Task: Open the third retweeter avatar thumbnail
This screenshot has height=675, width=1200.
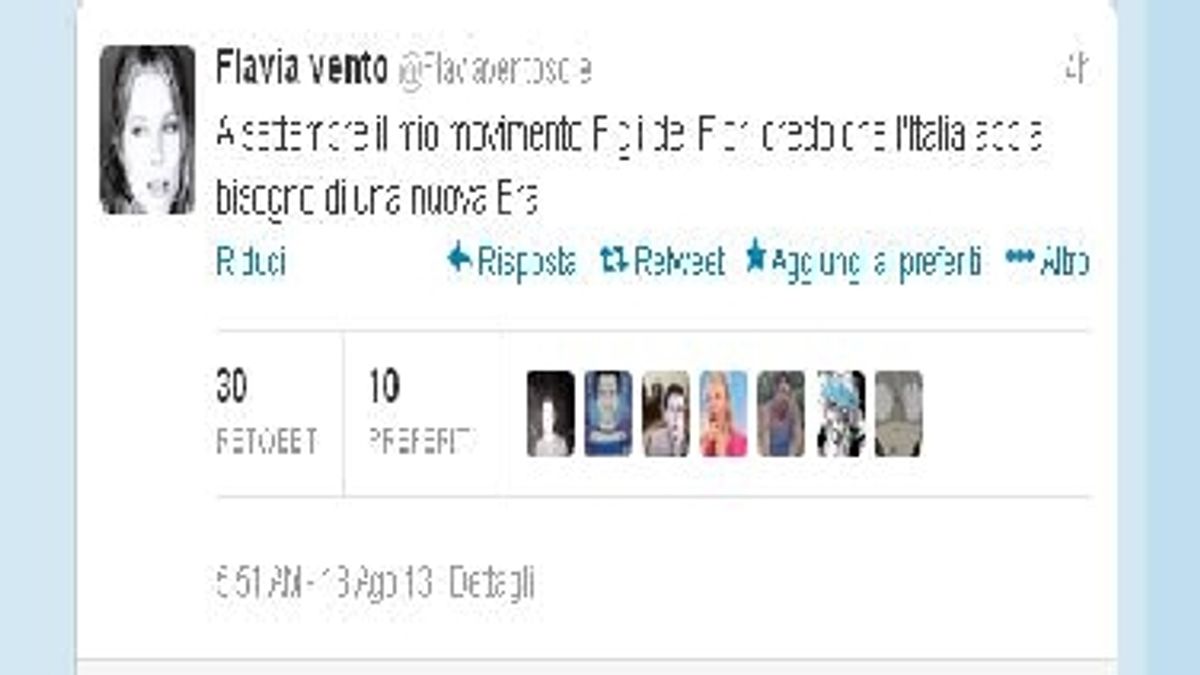Action: (x=666, y=413)
